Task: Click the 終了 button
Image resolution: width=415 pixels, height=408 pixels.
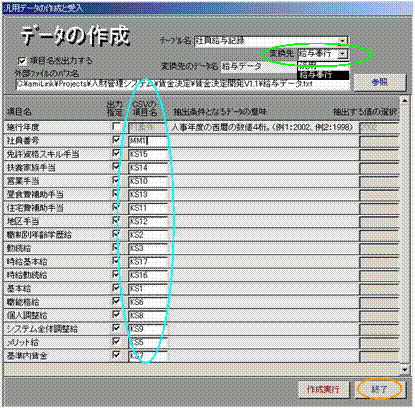Action: (x=379, y=389)
